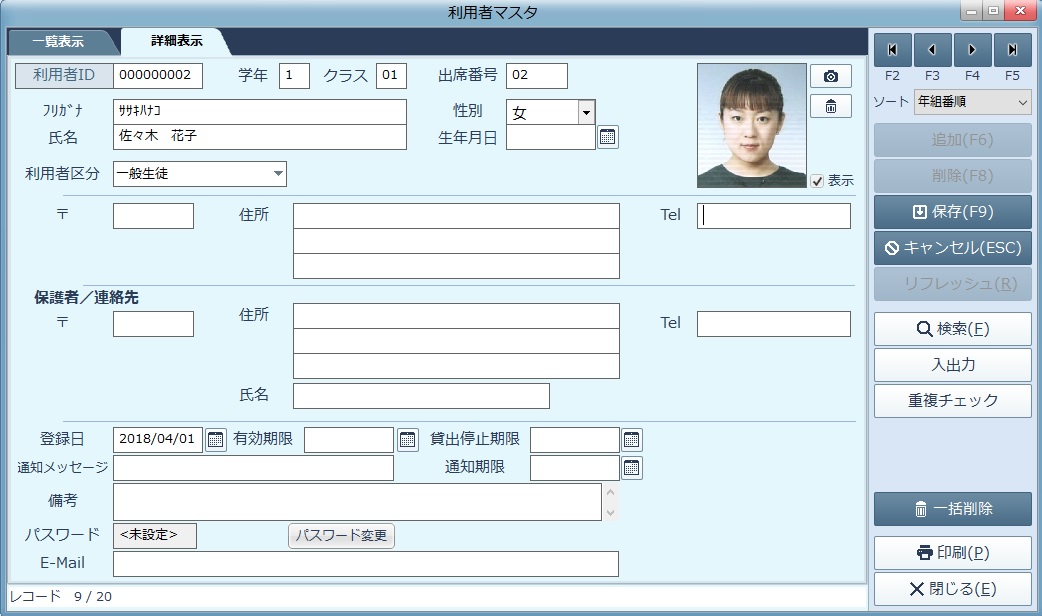Screen dimensions: 1042x616
Task: Edit the フリガナ field
Action: (260, 112)
